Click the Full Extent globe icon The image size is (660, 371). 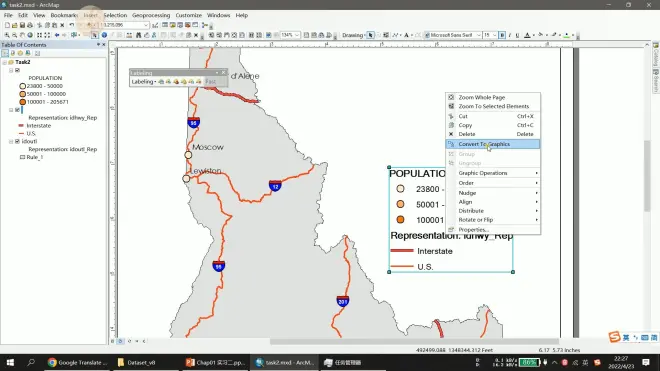30,35
